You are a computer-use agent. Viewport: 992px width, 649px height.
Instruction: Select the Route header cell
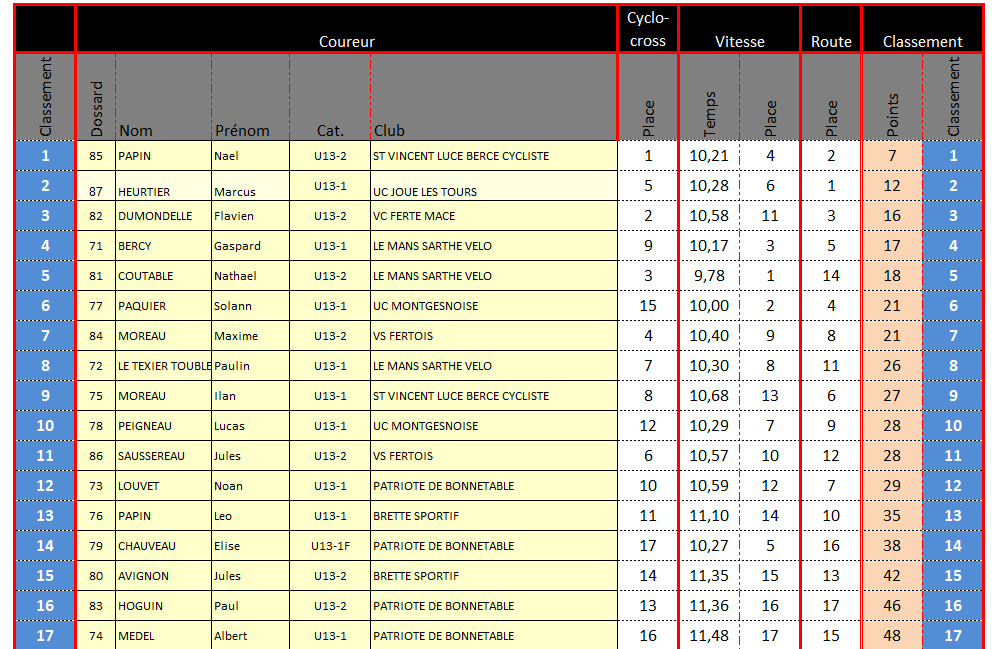831,41
